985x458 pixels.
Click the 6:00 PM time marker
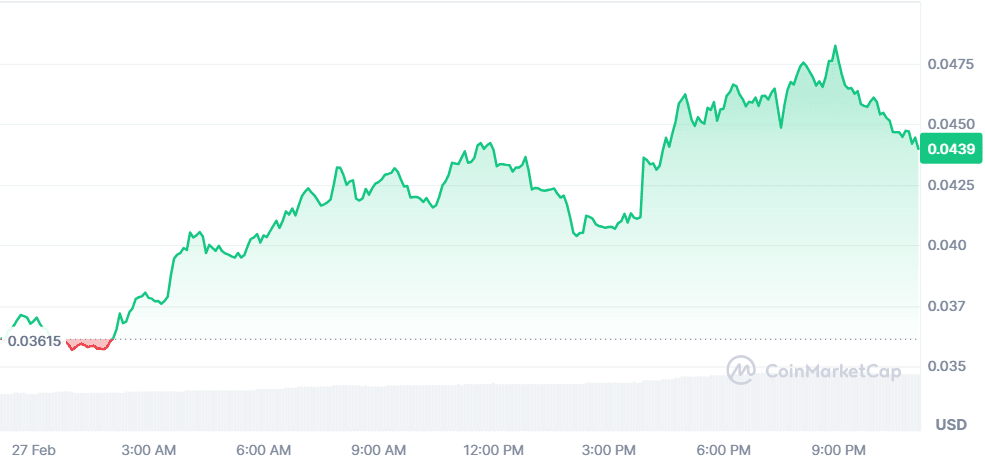coord(725,449)
